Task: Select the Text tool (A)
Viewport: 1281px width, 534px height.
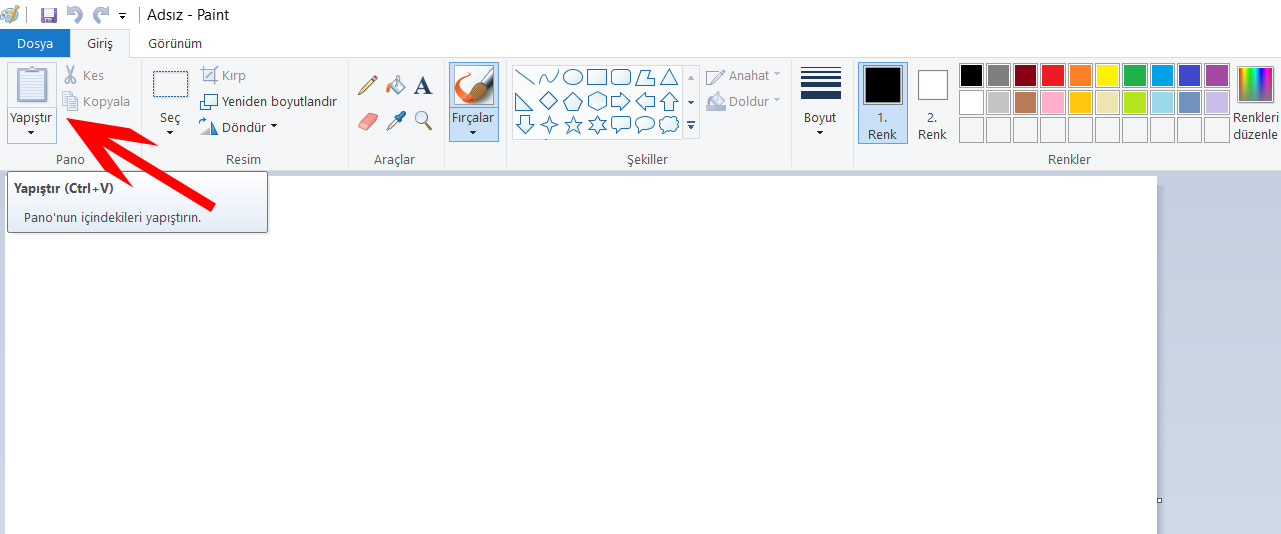Action: click(423, 86)
